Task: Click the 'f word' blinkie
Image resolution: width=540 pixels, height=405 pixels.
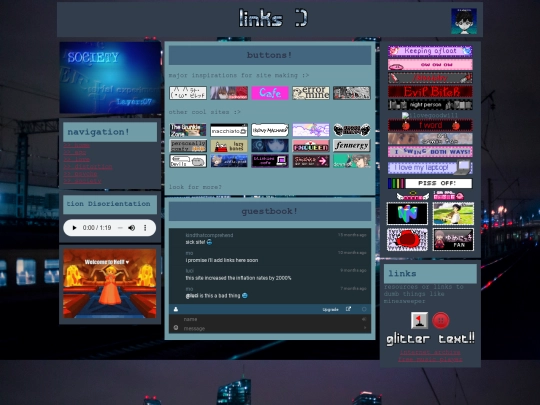Action: [430, 125]
